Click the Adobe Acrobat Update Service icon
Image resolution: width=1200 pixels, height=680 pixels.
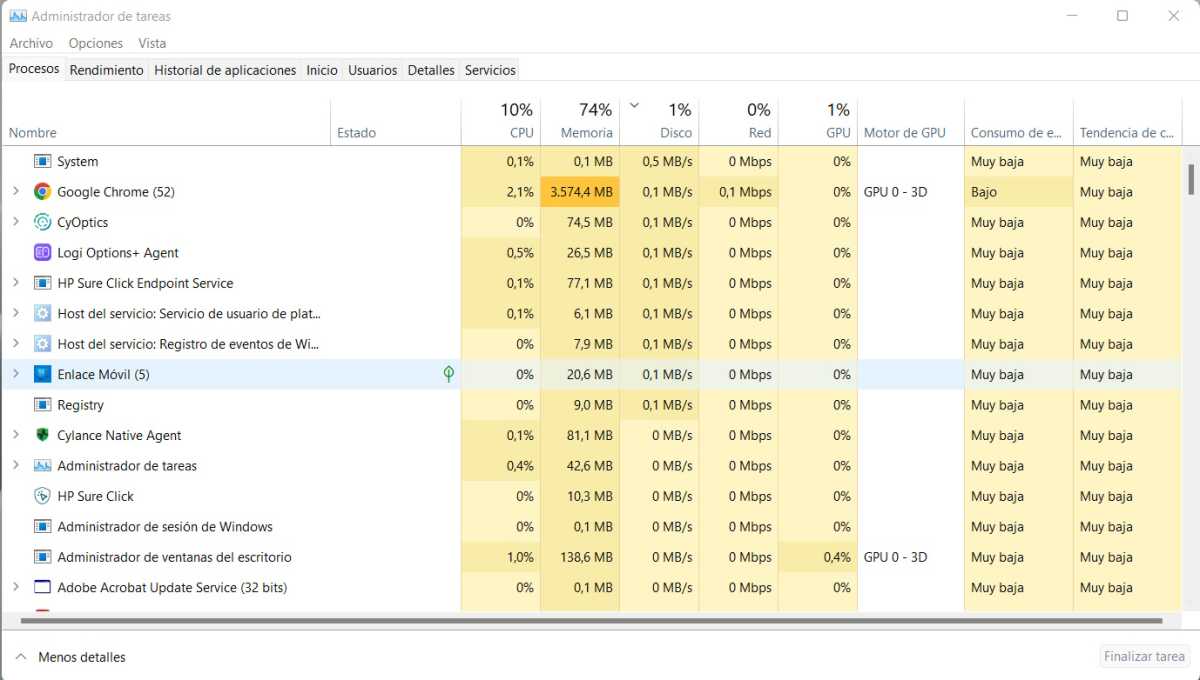tap(42, 587)
